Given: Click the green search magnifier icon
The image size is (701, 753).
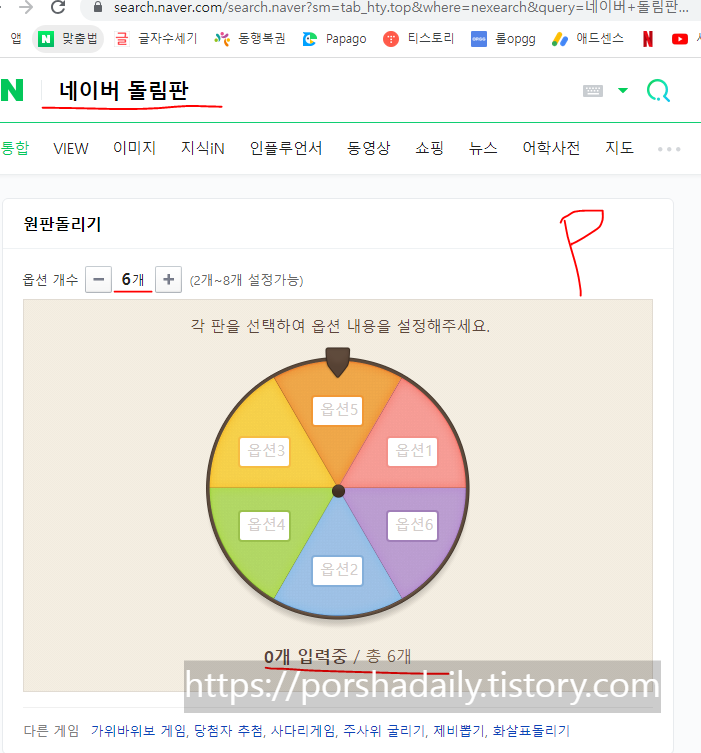Looking at the screenshot, I should tap(658, 90).
